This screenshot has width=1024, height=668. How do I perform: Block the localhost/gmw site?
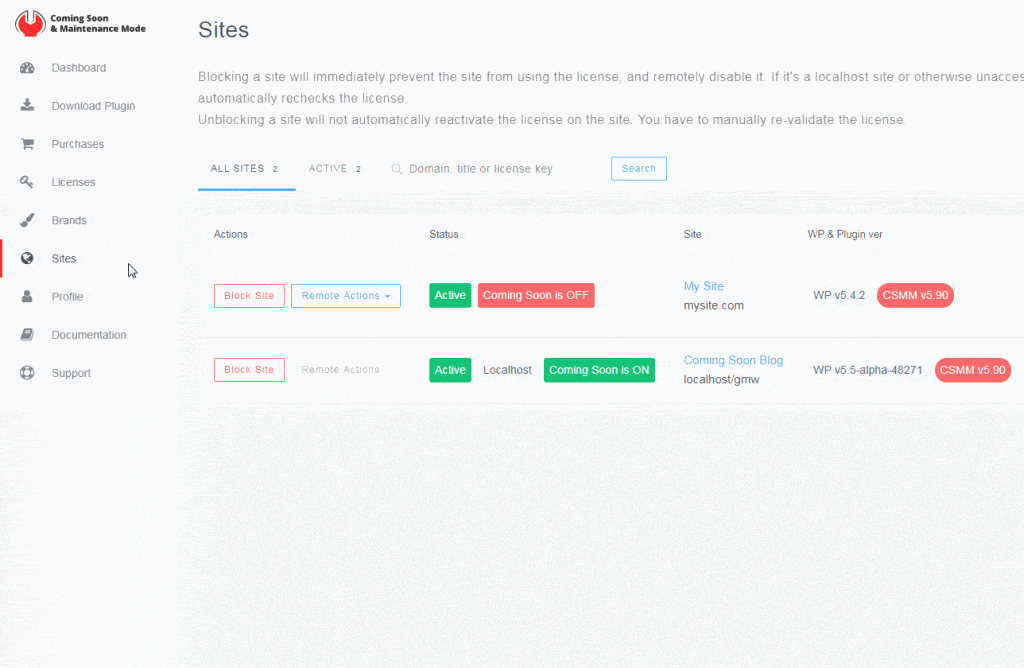point(249,370)
